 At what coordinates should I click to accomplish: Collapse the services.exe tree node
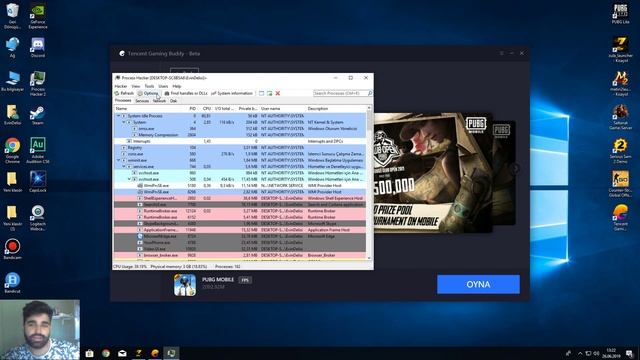pyautogui.click(x=124, y=167)
